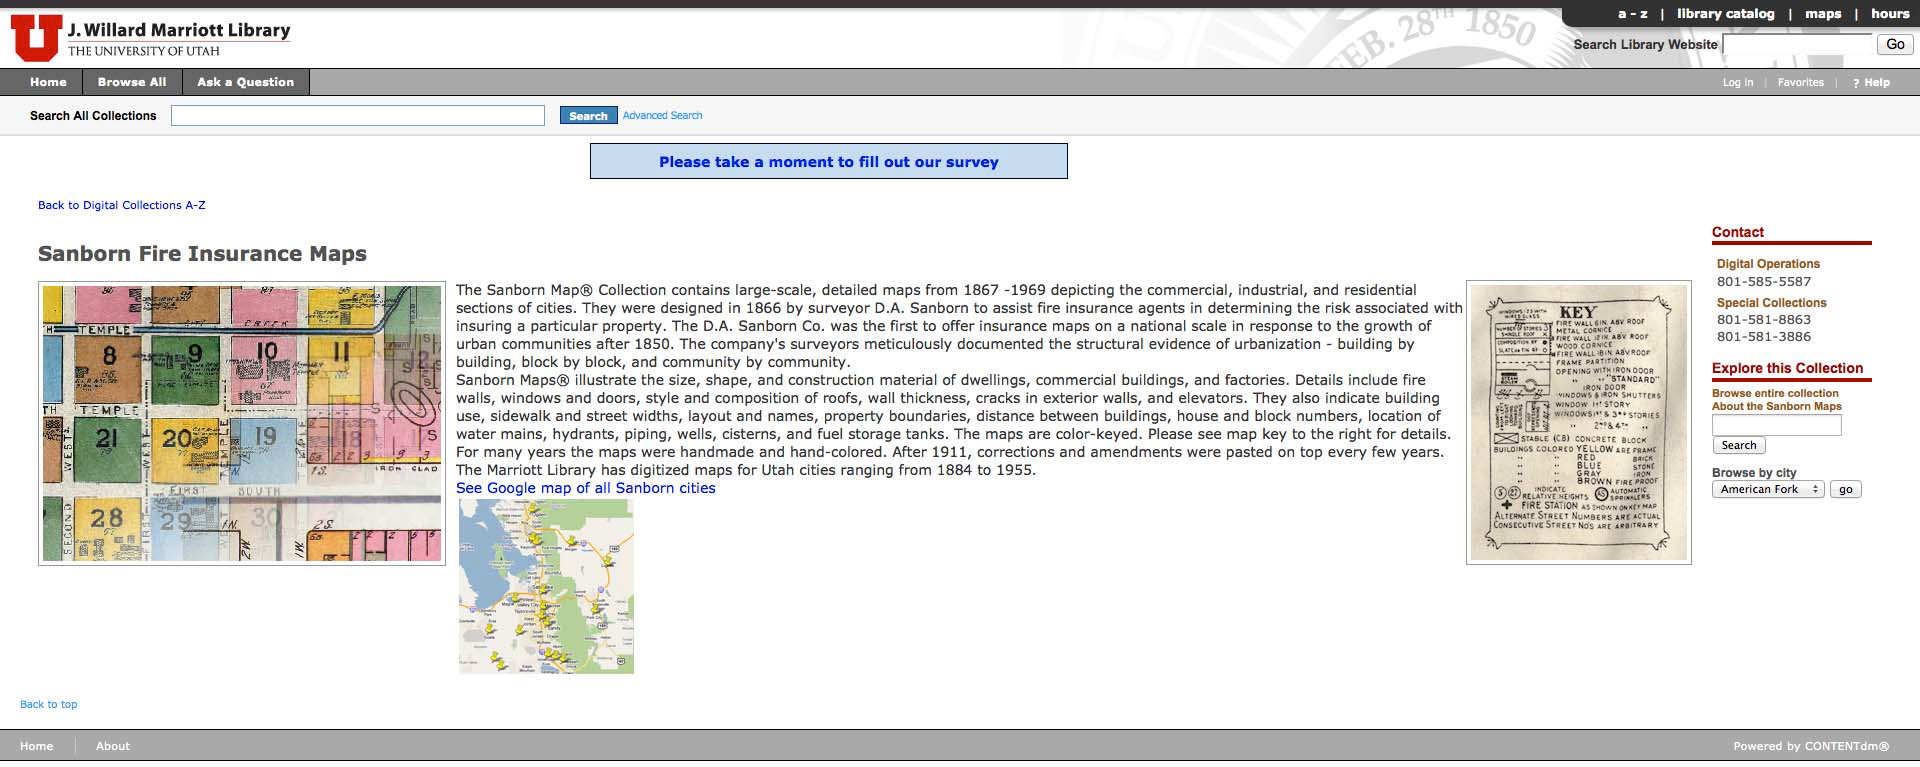Click the Log in link
The width and height of the screenshot is (1920, 767).
1737,83
